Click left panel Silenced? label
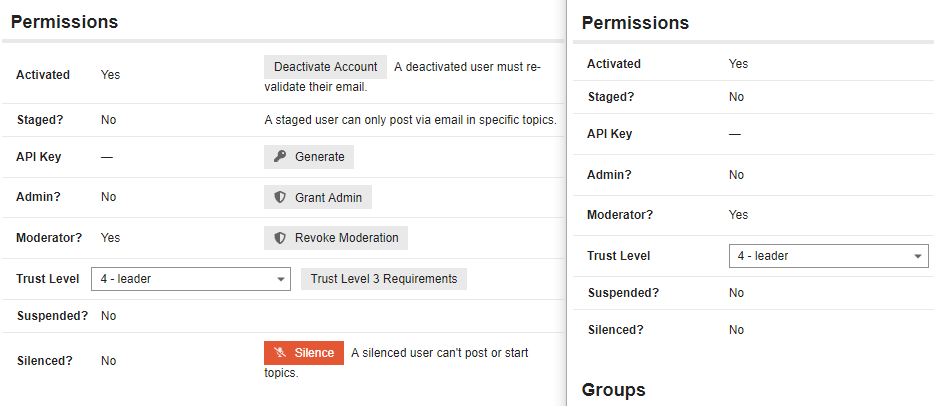Image resolution: width=934 pixels, height=406 pixels. (45, 361)
